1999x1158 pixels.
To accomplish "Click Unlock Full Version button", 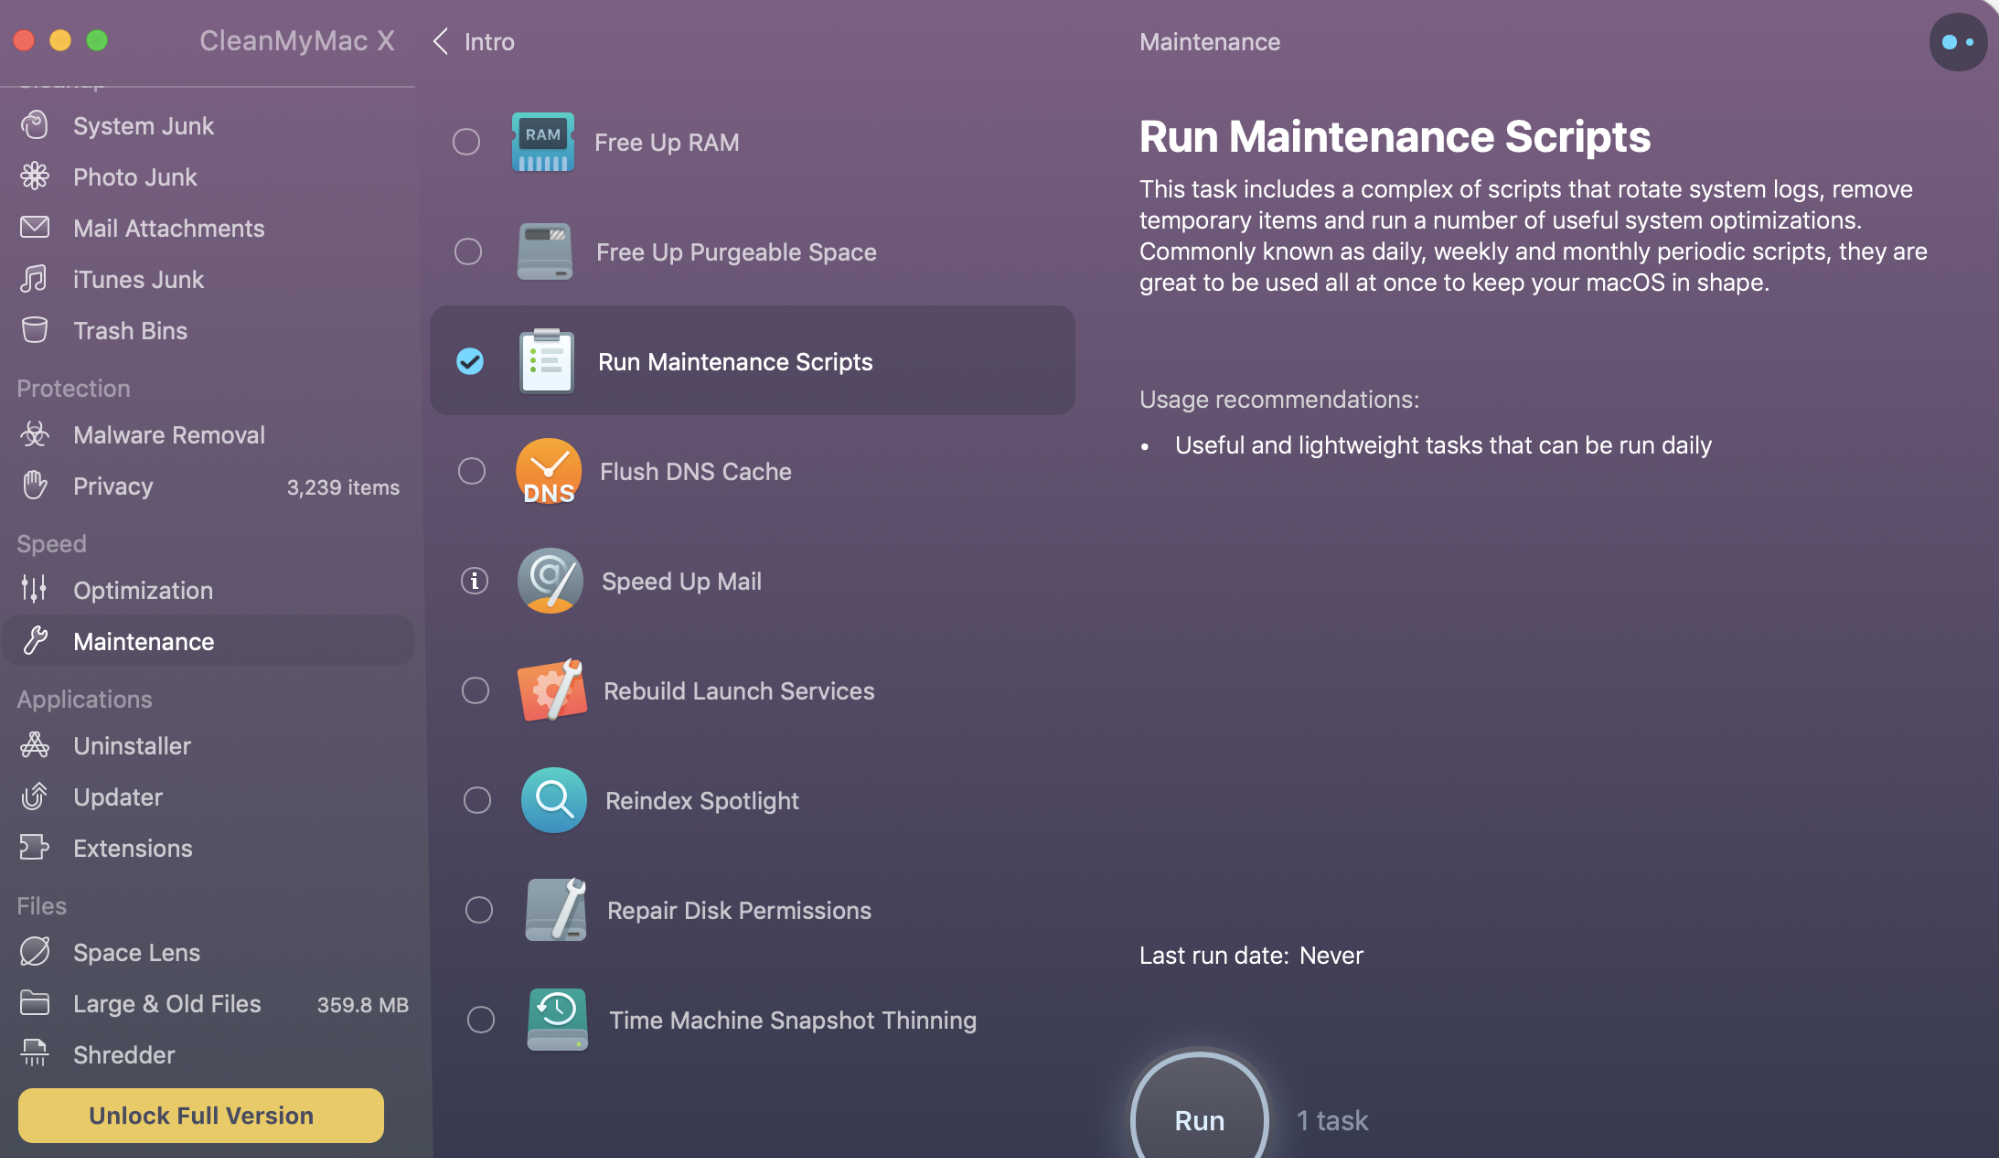I will [x=201, y=1115].
